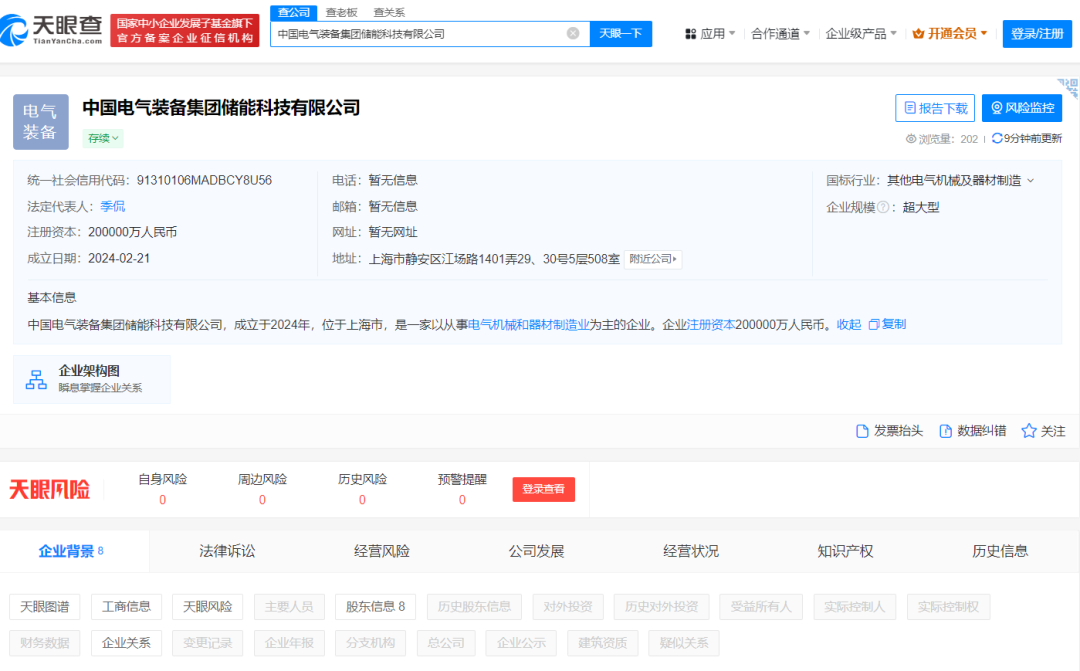Click the 关注 star icon

pos(1028,431)
